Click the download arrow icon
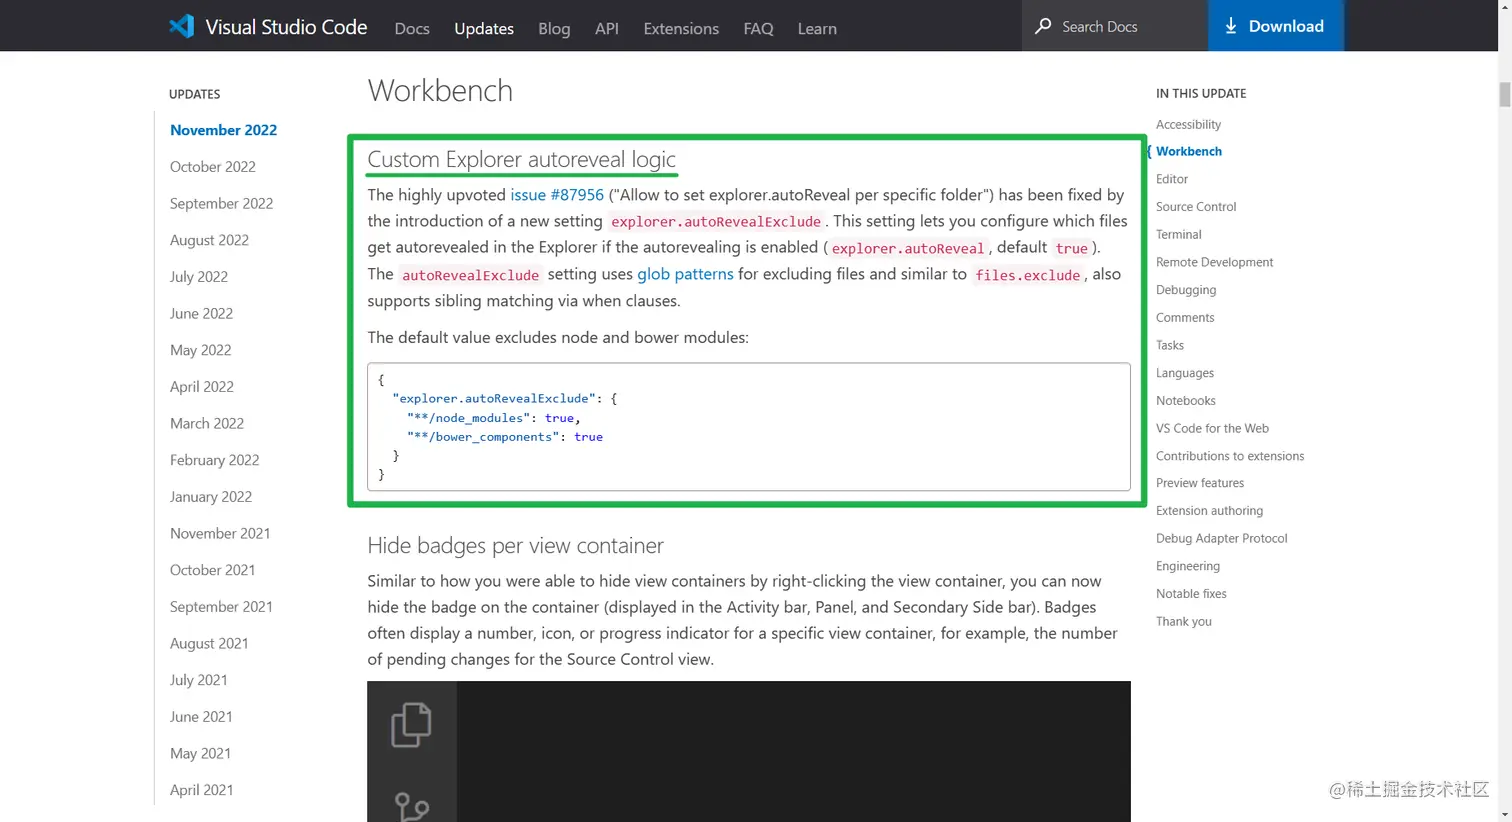 point(1231,26)
